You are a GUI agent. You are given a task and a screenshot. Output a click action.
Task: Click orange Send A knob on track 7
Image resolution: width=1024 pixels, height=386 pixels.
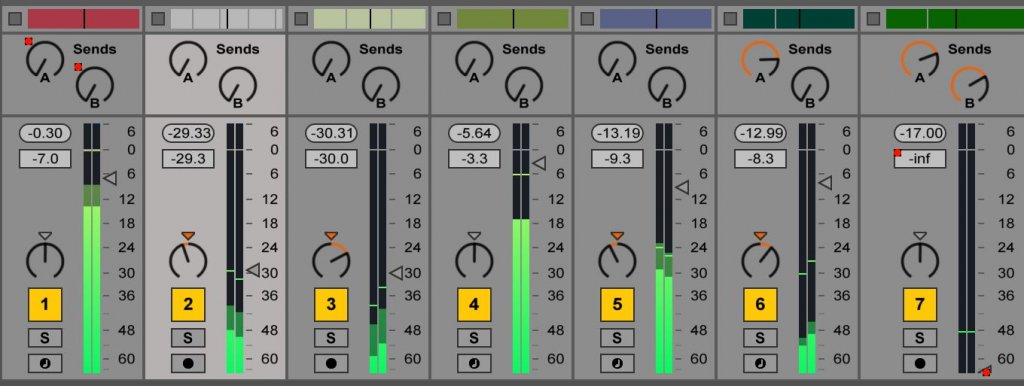tap(920, 60)
